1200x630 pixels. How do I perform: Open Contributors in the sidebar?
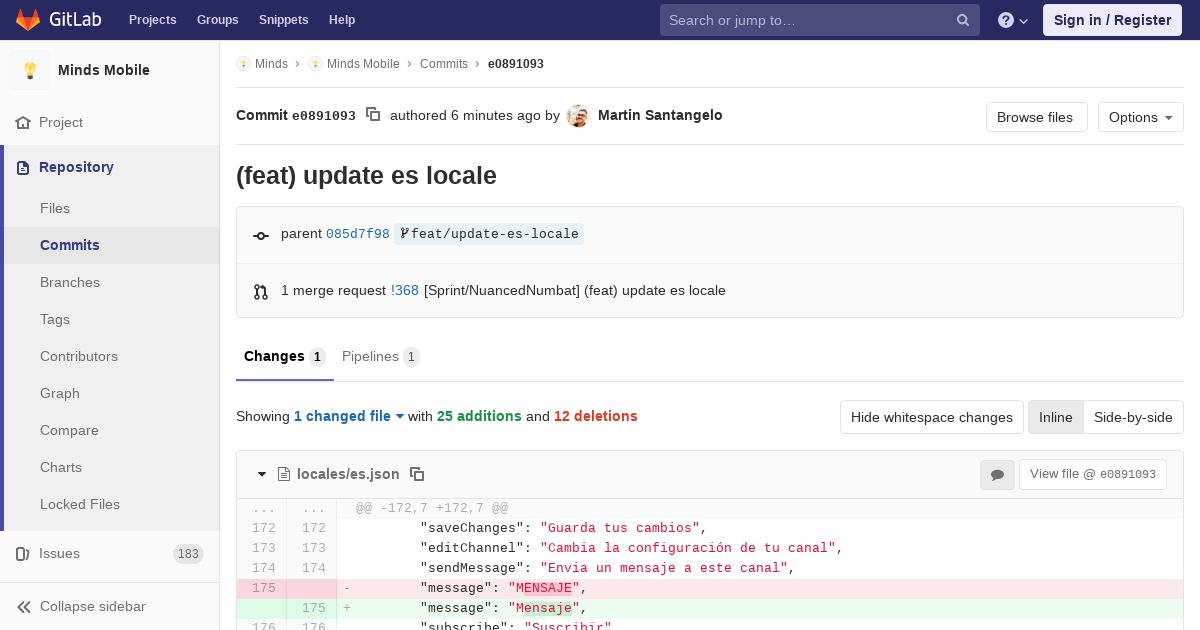click(79, 356)
